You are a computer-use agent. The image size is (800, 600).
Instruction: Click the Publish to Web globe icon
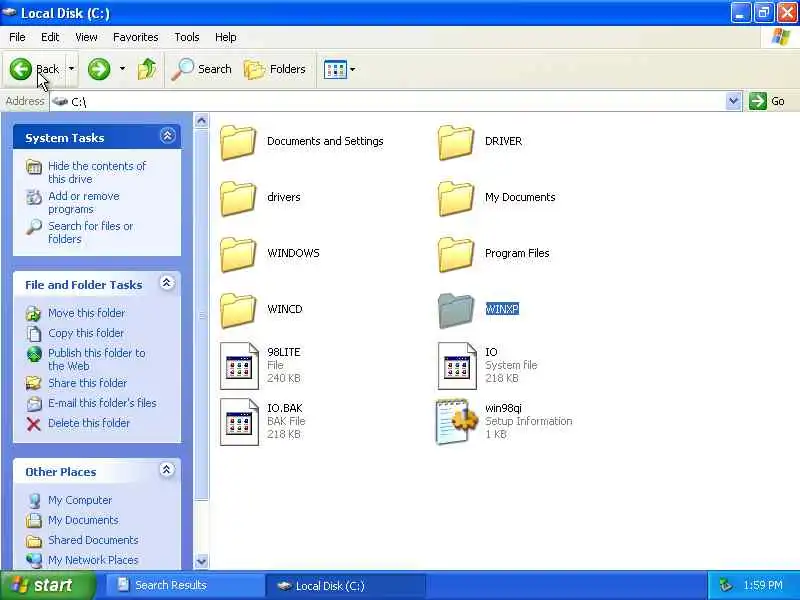pyautogui.click(x=34, y=354)
